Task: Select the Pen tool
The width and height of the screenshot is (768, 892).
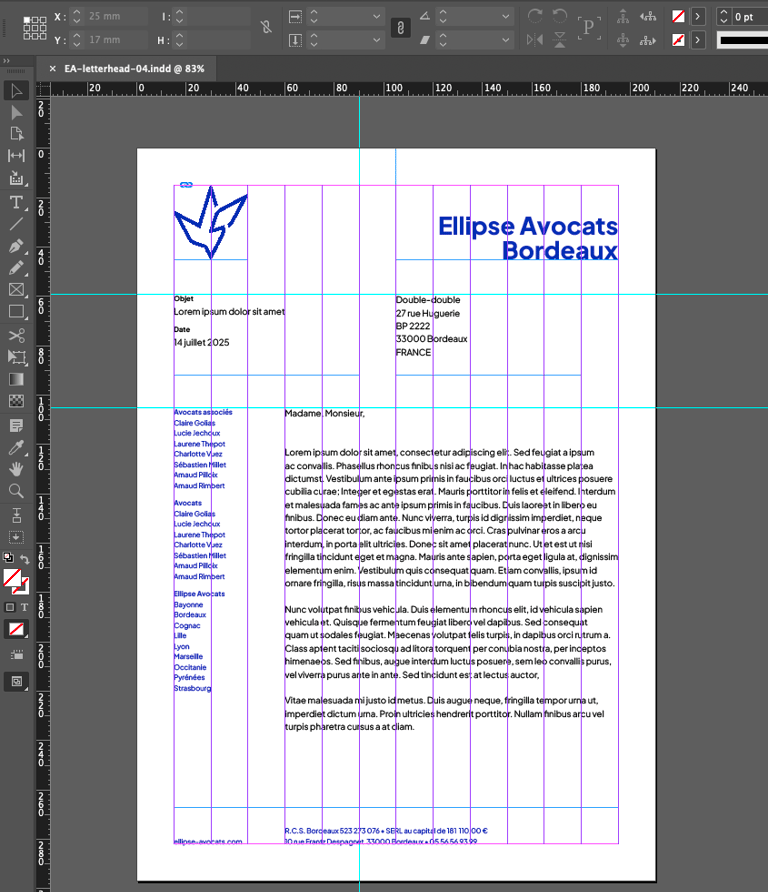Action: (16, 246)
